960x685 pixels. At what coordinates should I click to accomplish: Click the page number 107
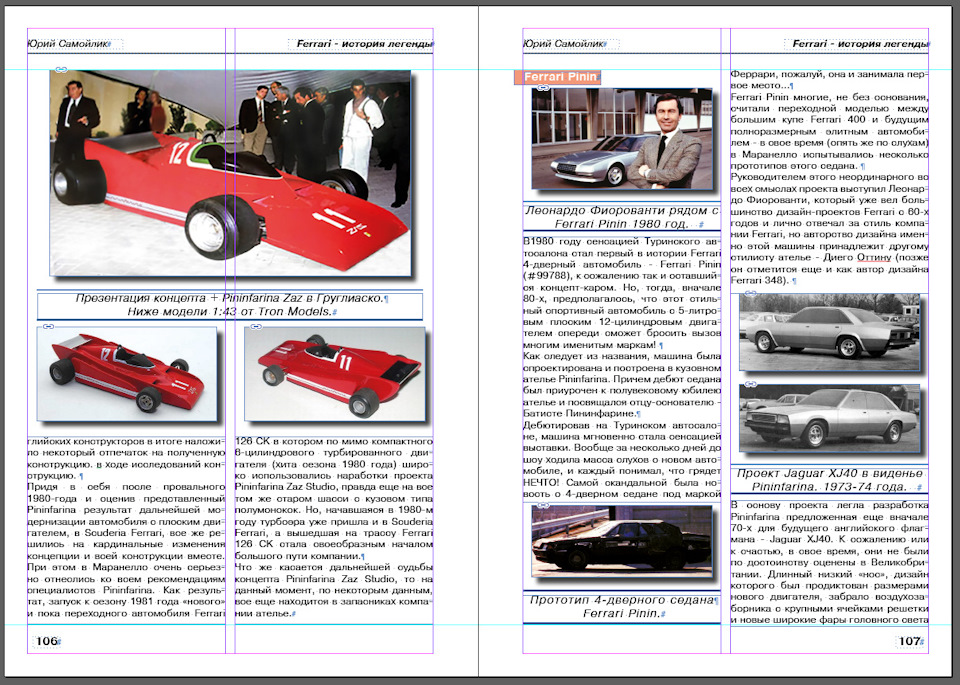pyautogui.click(x=909, y=641)
